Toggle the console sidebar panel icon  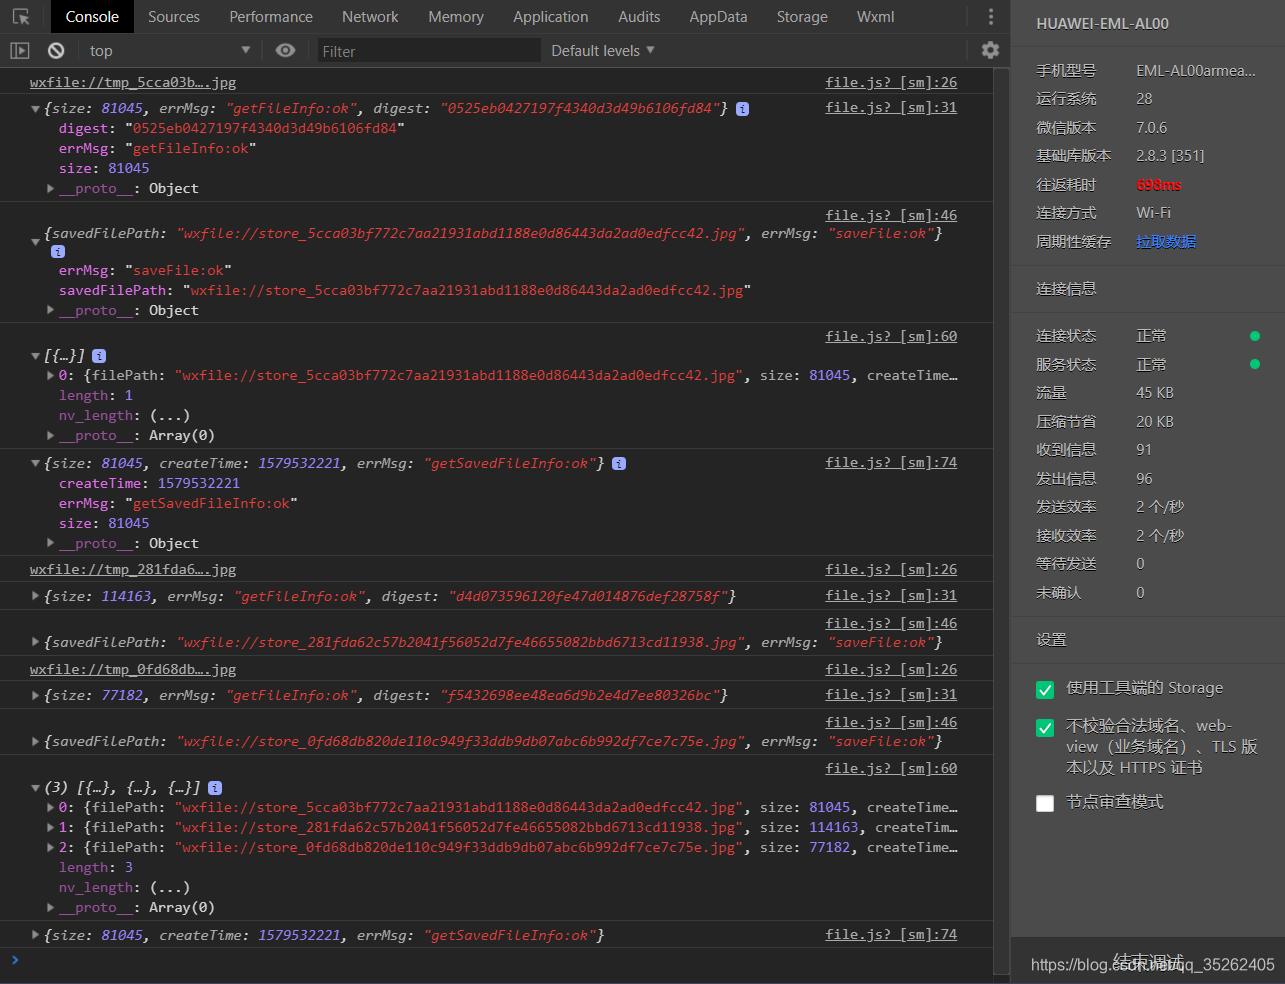pos(20,50)
